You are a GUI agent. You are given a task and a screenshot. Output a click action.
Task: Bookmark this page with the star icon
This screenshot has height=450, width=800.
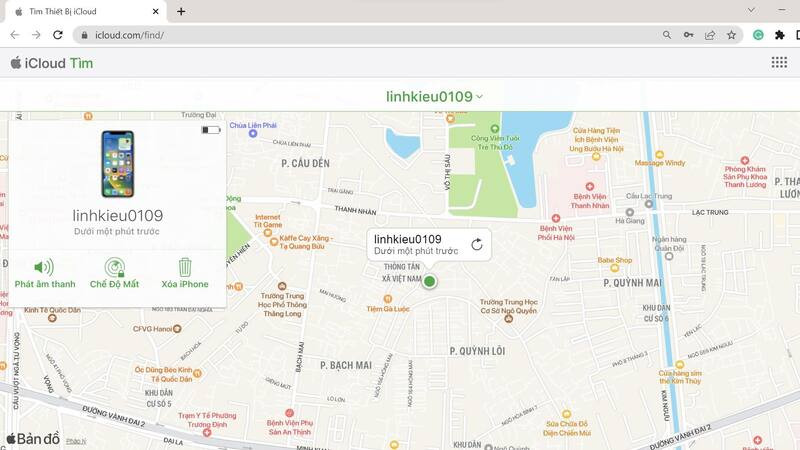click(732, 34)
